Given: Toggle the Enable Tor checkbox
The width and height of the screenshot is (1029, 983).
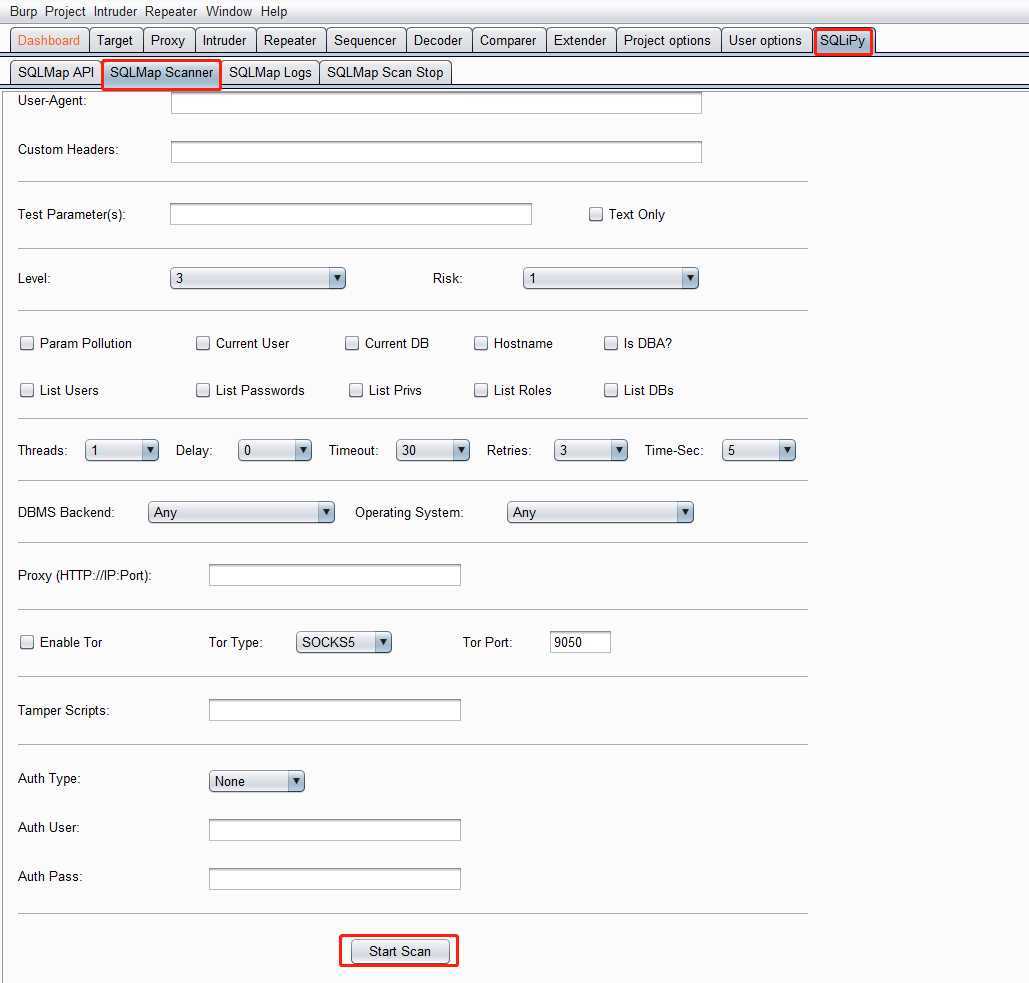Looking at the screenshot, I should tap(27, 642).
